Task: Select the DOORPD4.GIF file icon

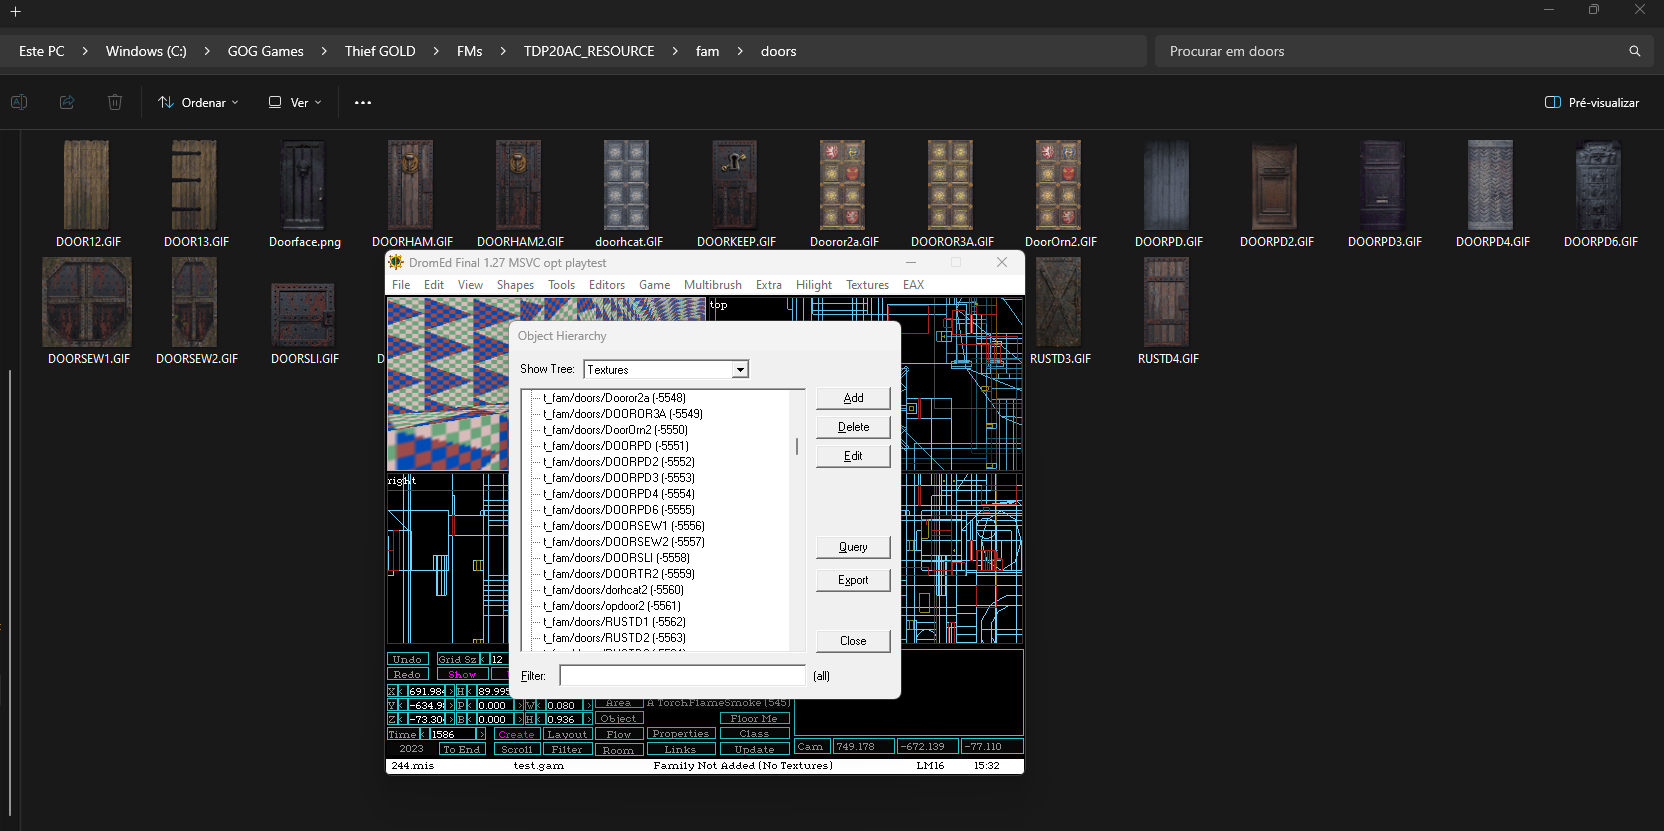Action: pos(1491,185)
